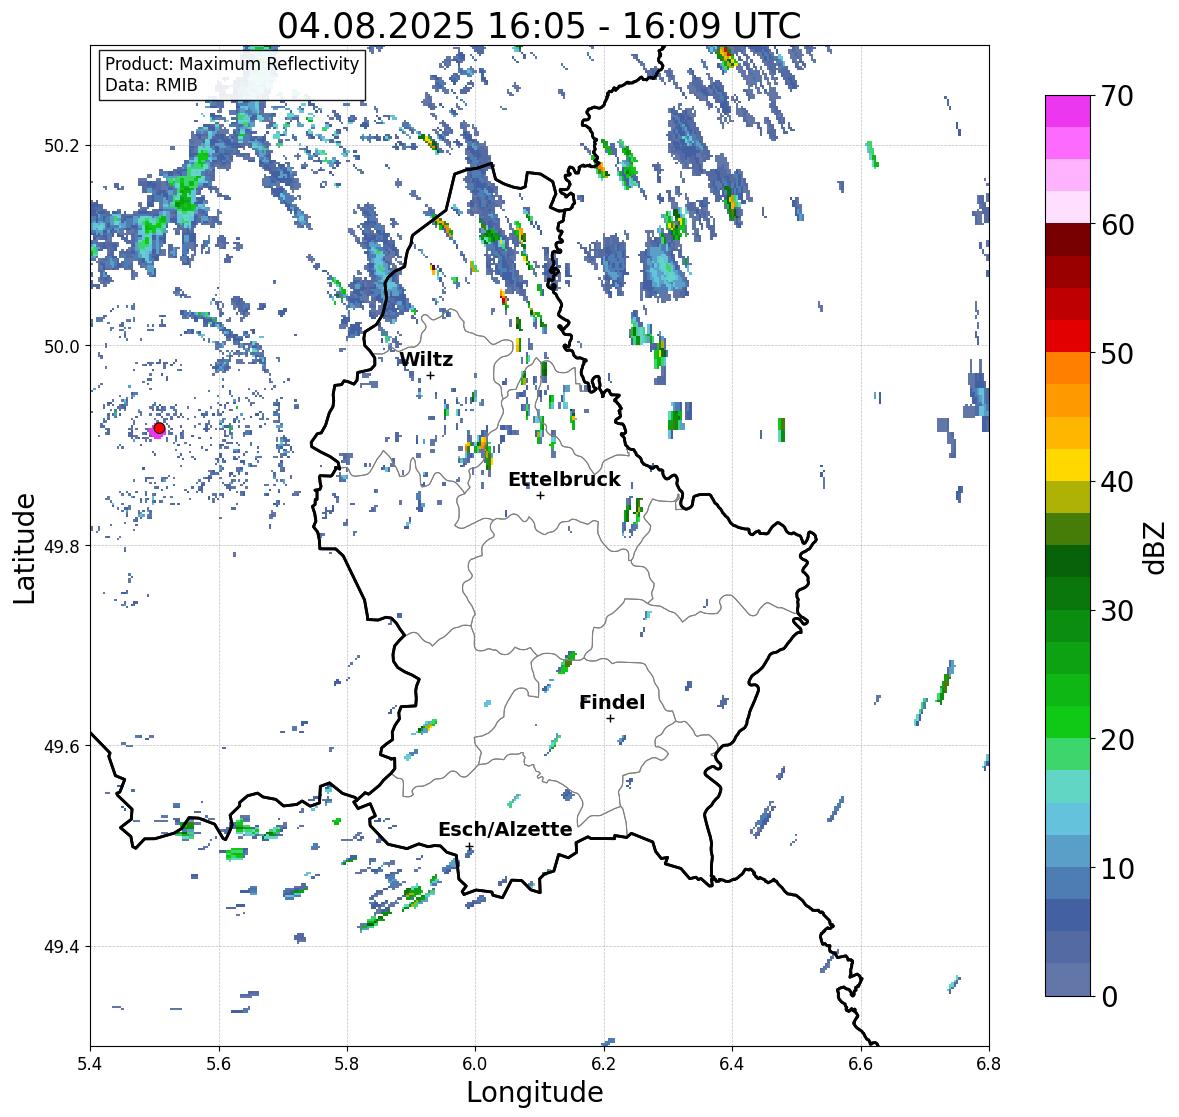
Task: Click the Esch/Alzette city label
Action: point(505,829)
